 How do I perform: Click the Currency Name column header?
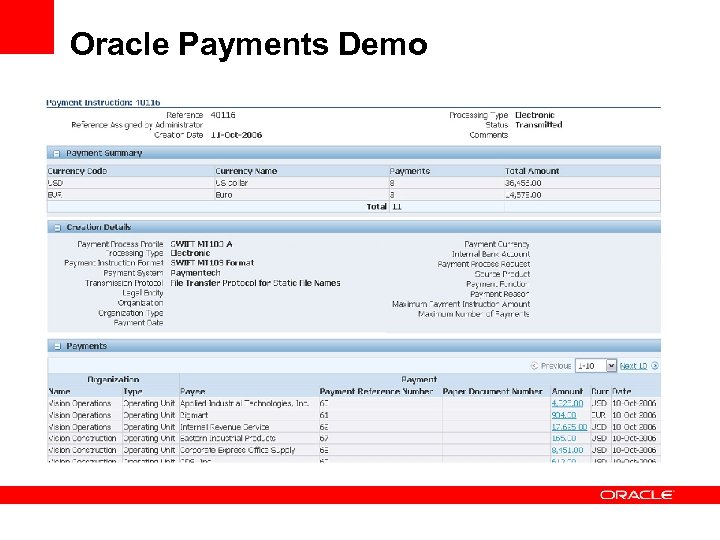246,171
